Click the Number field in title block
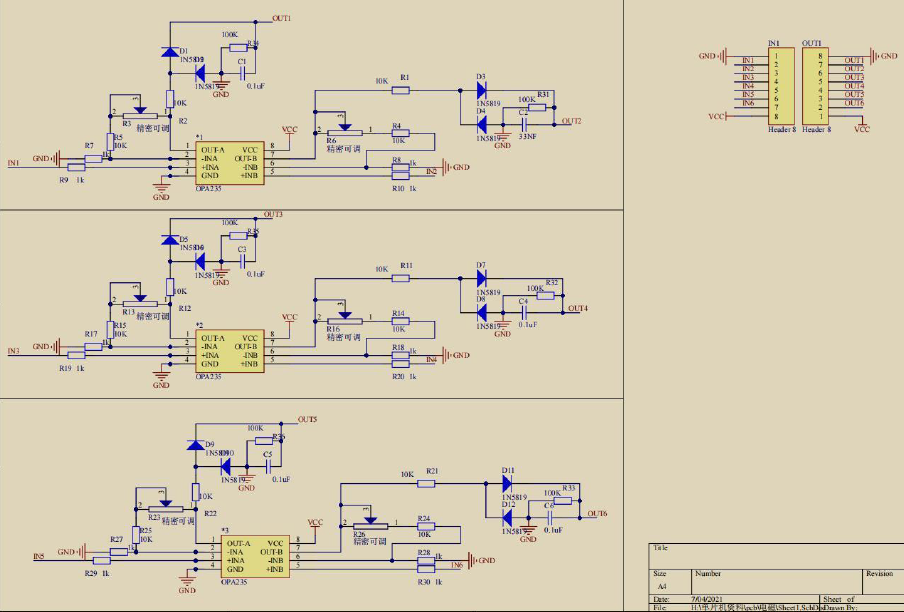Image resolution: width=904 pixels, height=612 pixels. point(777,582)
